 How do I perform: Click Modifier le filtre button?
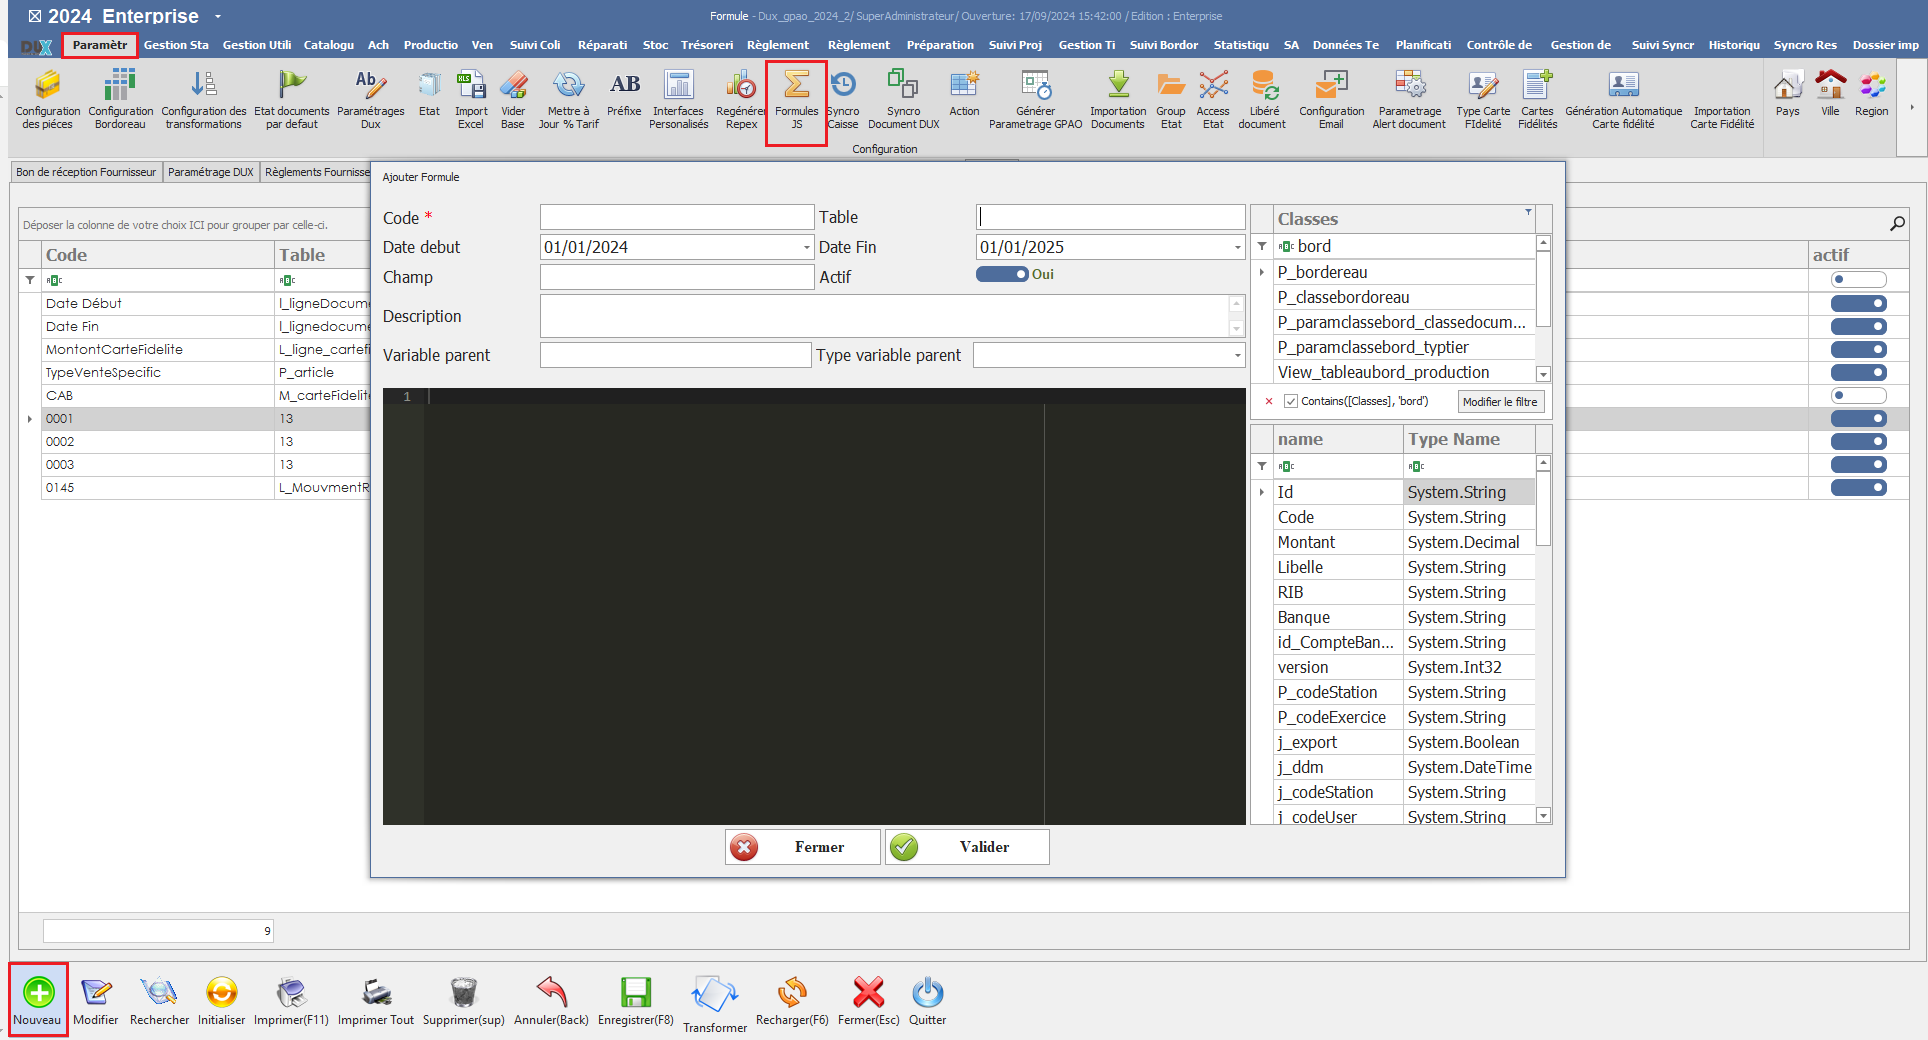coord(1499,402)
